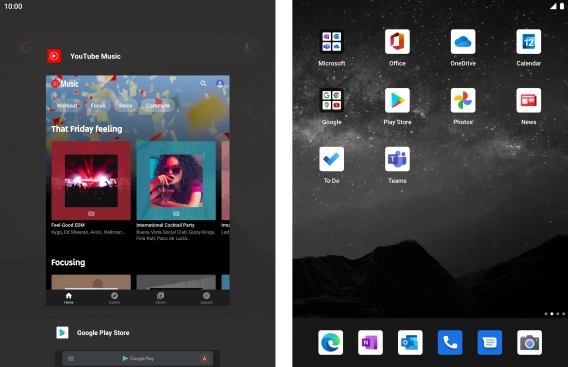Tap the YouTube Music app icon in recents
This screenshot has height=367, width=568.
pyautogui.click(x=54, y=56)
